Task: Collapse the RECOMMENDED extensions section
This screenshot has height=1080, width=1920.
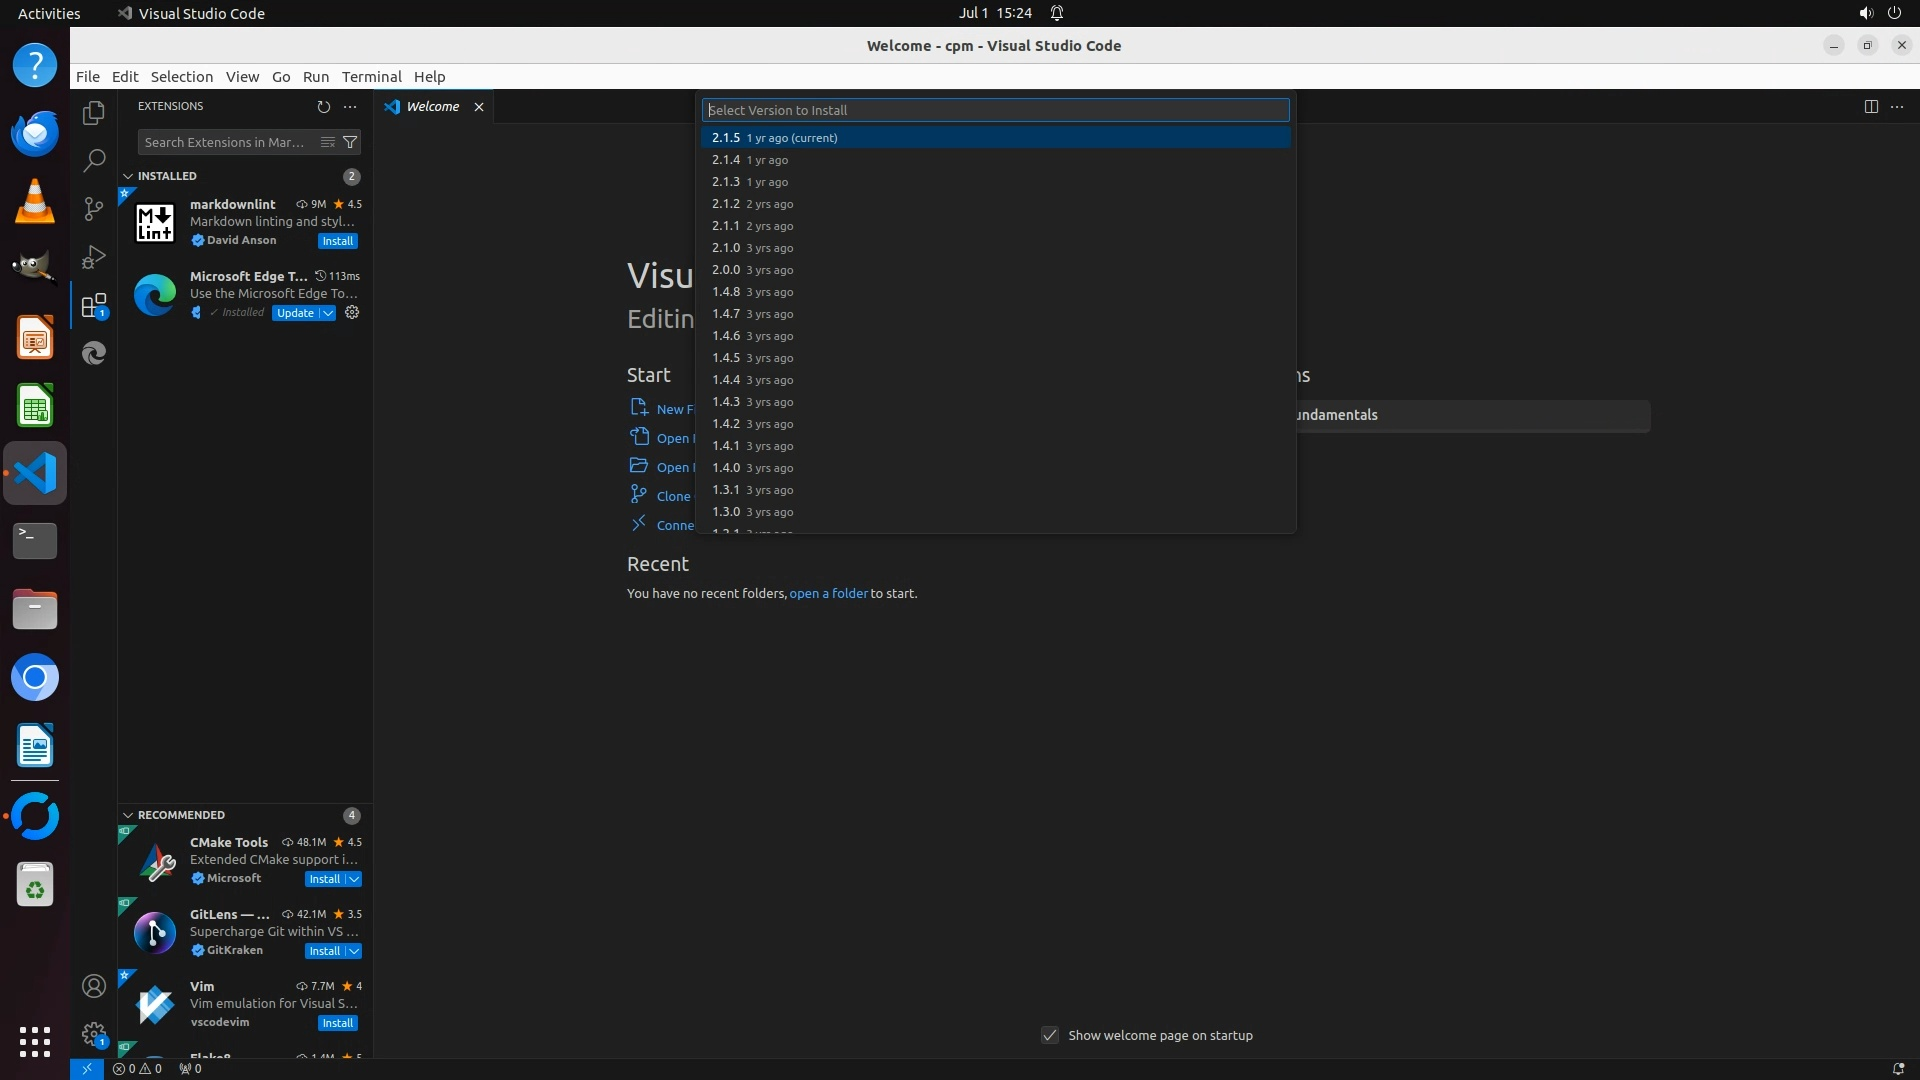Action: (x=128, y=815)
